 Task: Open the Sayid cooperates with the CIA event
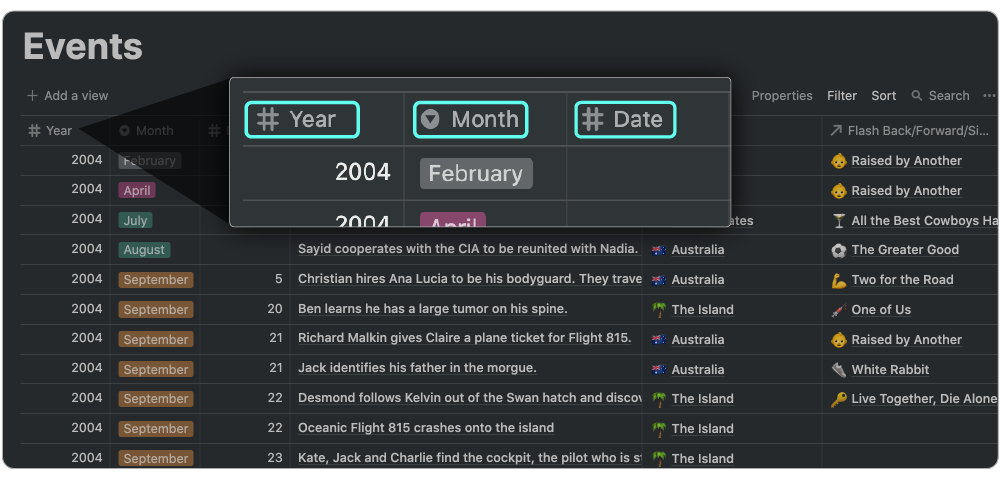468,250
